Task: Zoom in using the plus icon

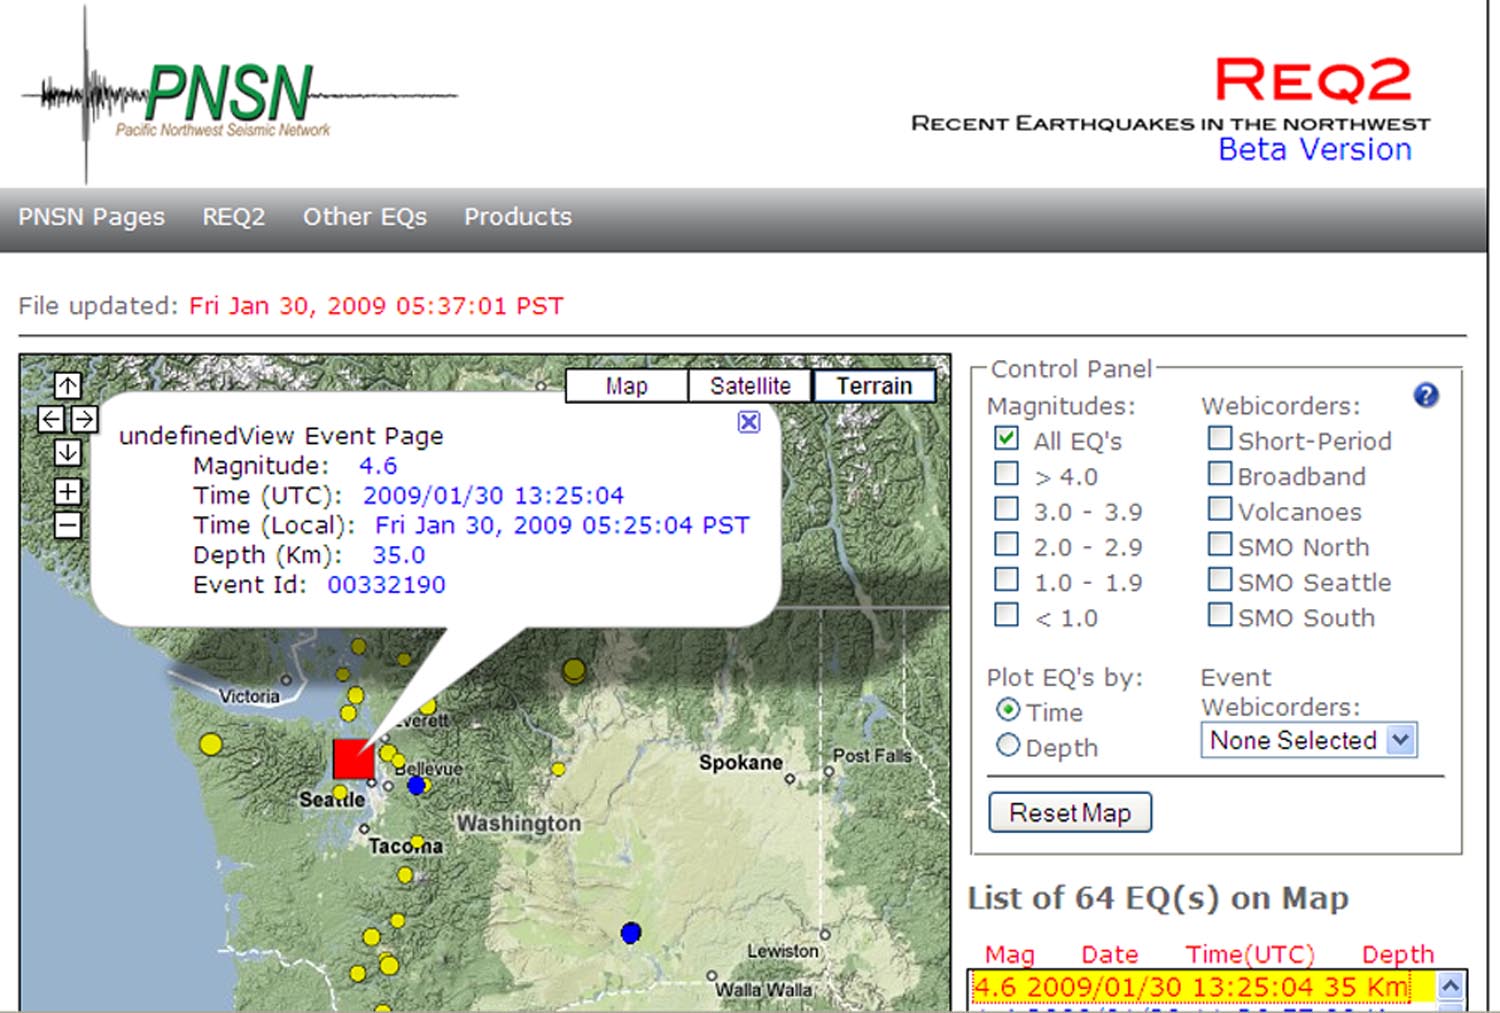Action: pyautogui.click(x=67, y=491)
